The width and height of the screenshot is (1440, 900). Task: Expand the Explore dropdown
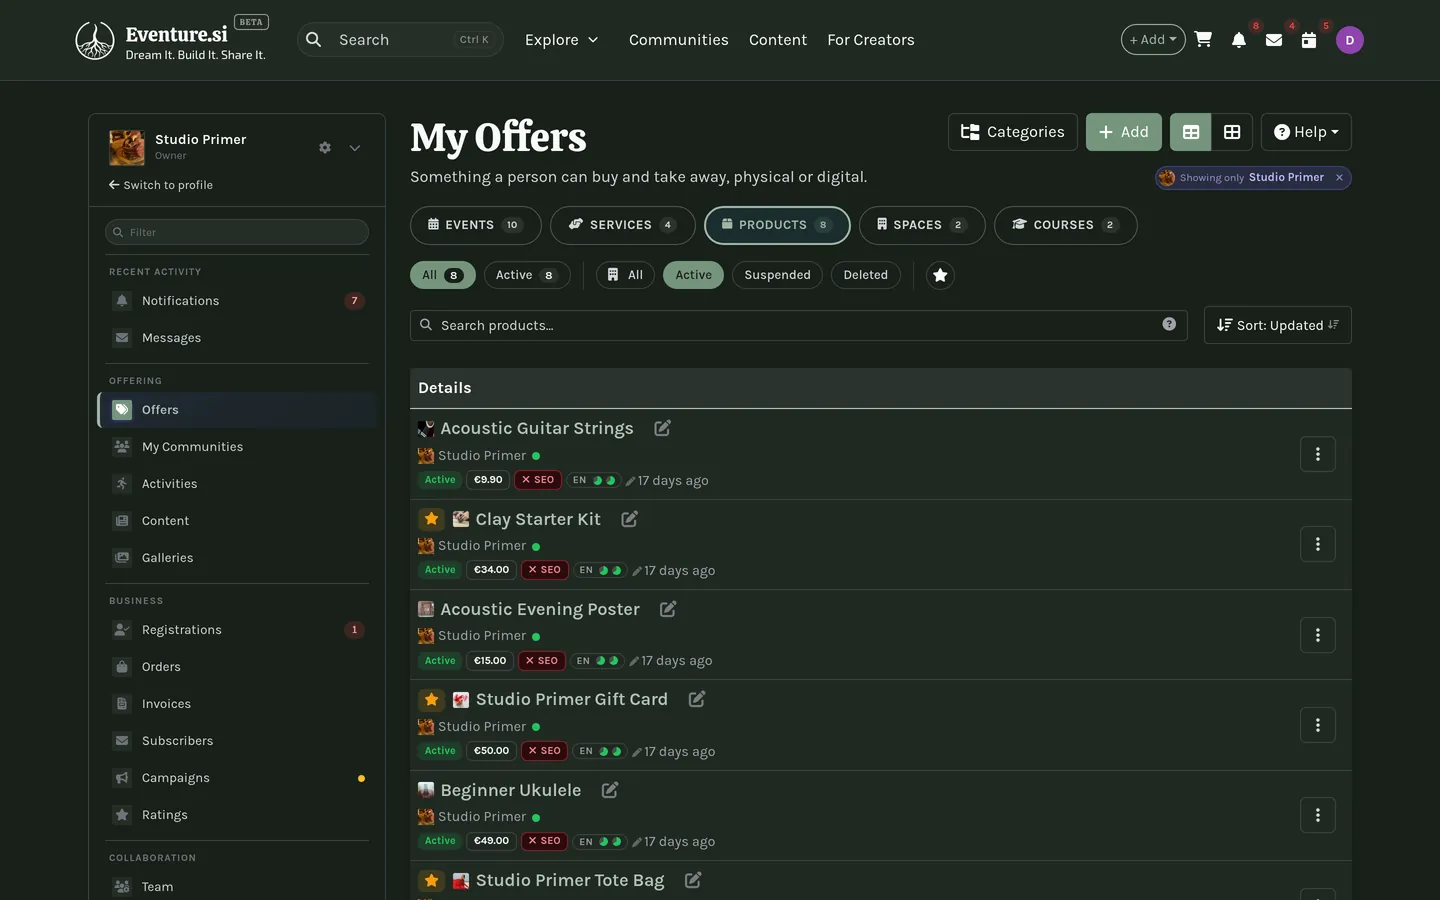[562, 40]
